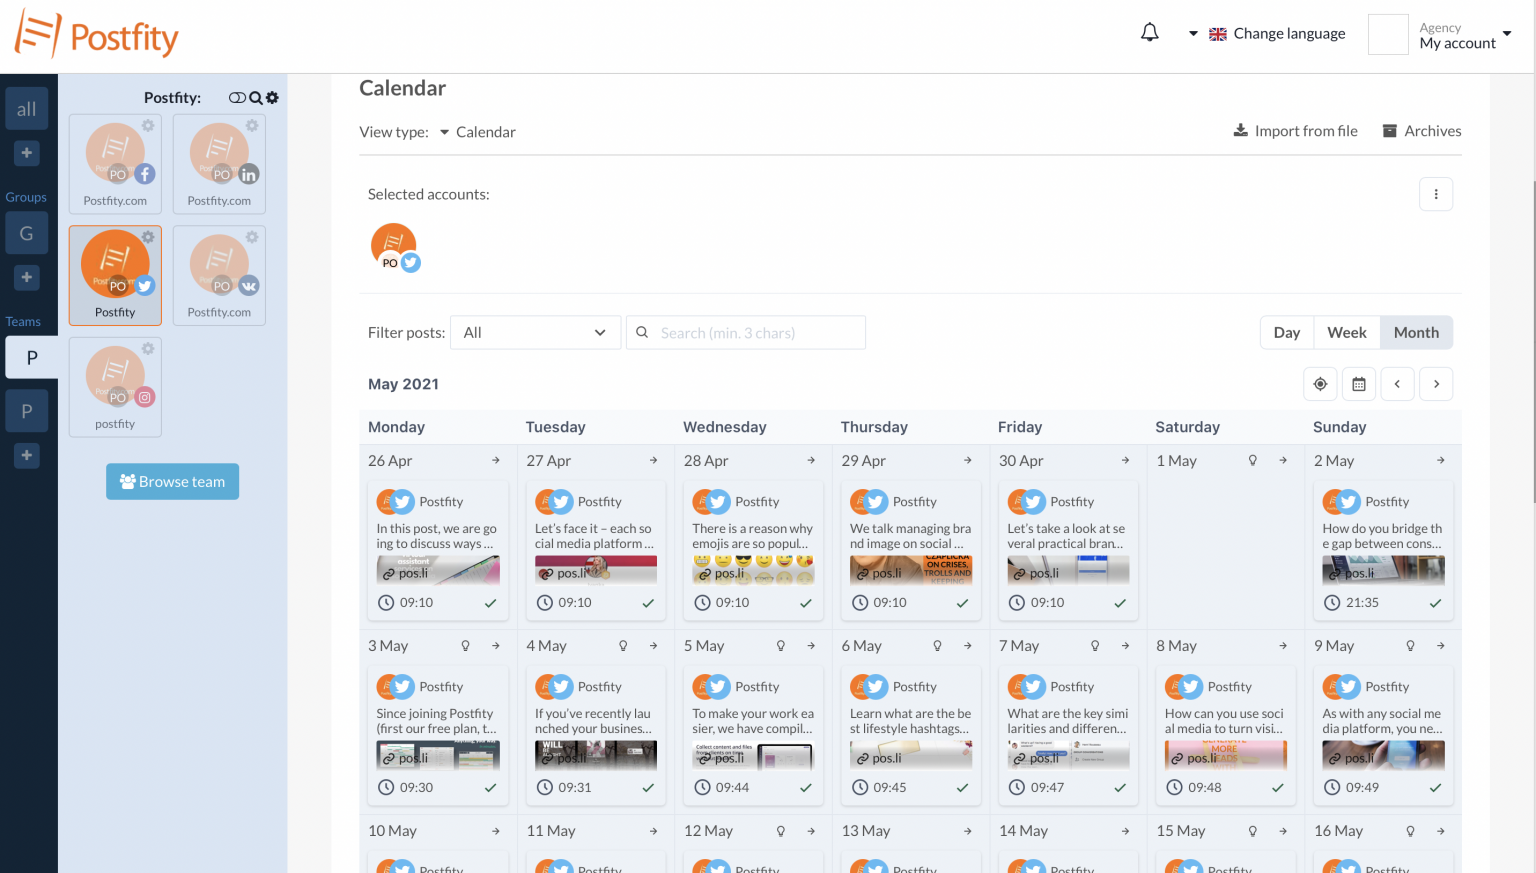Click Import from file
The width and height of the screenshot is (1536, 873).
click(x=1296, y=131)
